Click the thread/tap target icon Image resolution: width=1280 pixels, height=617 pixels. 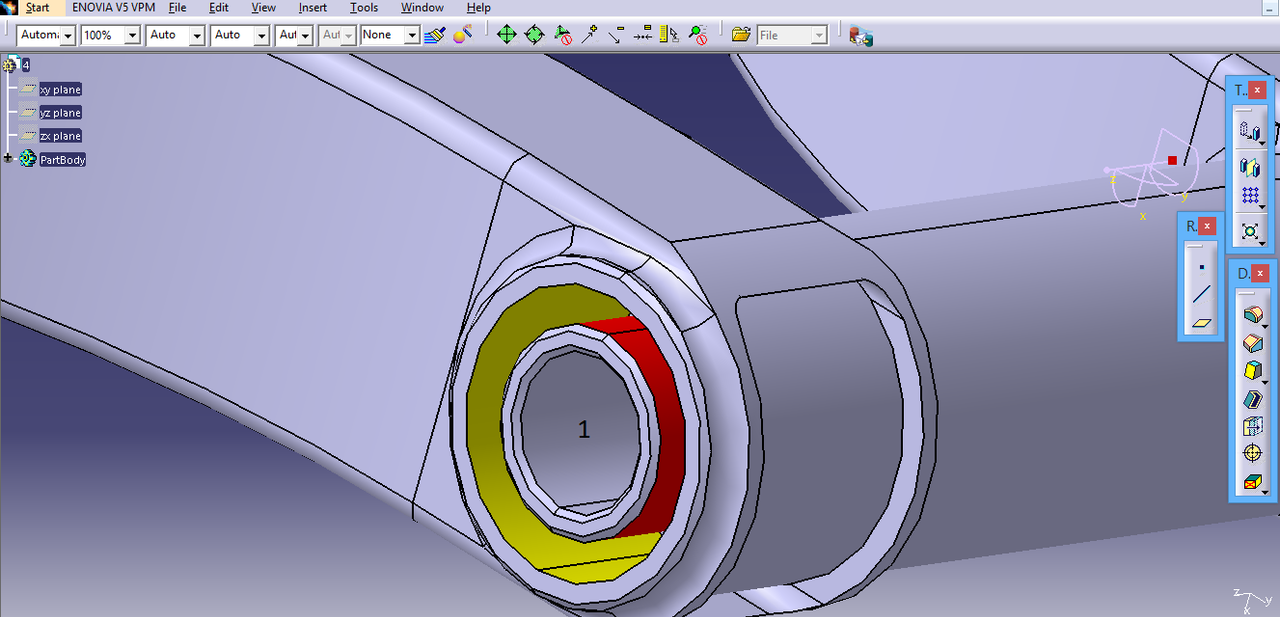click(x=1252, y=454)
